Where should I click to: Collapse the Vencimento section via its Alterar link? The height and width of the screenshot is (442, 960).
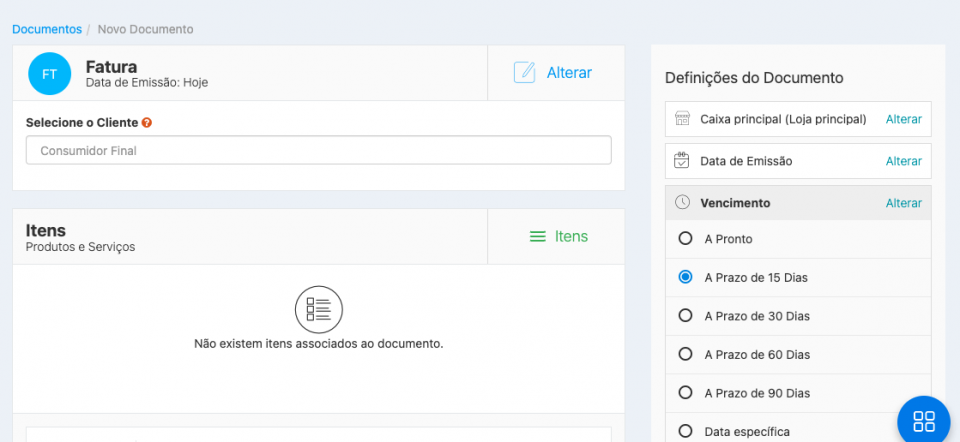pos(903,203)
